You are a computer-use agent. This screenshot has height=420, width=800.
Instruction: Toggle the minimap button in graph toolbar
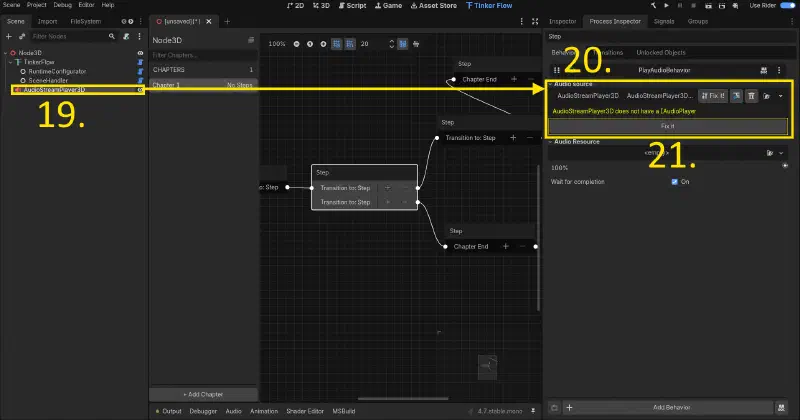403,44
